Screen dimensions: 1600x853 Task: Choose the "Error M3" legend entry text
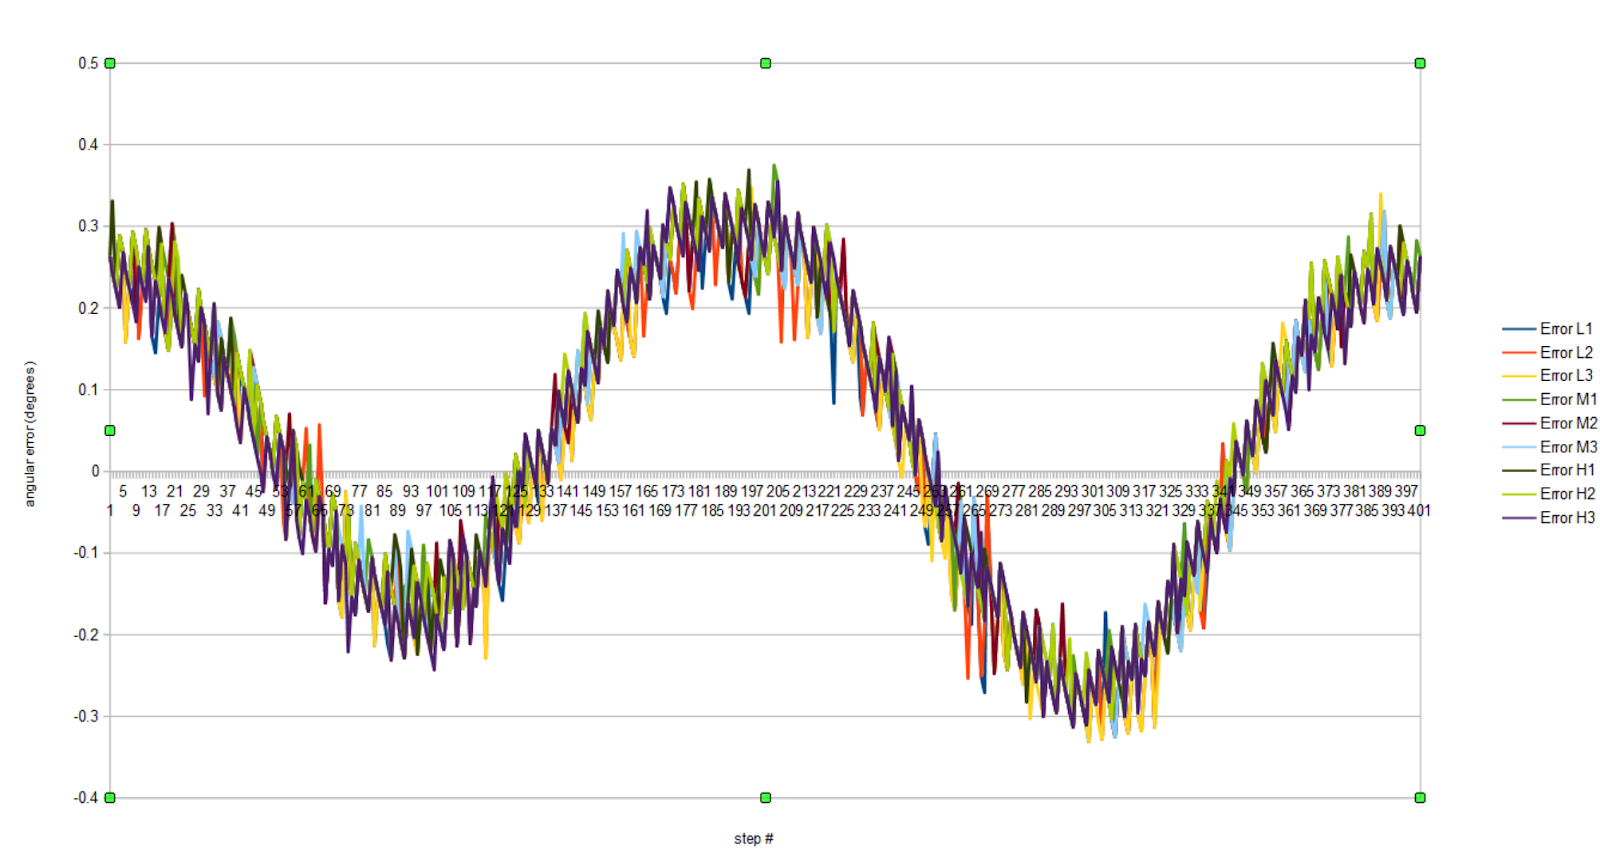pos(1568,447)
